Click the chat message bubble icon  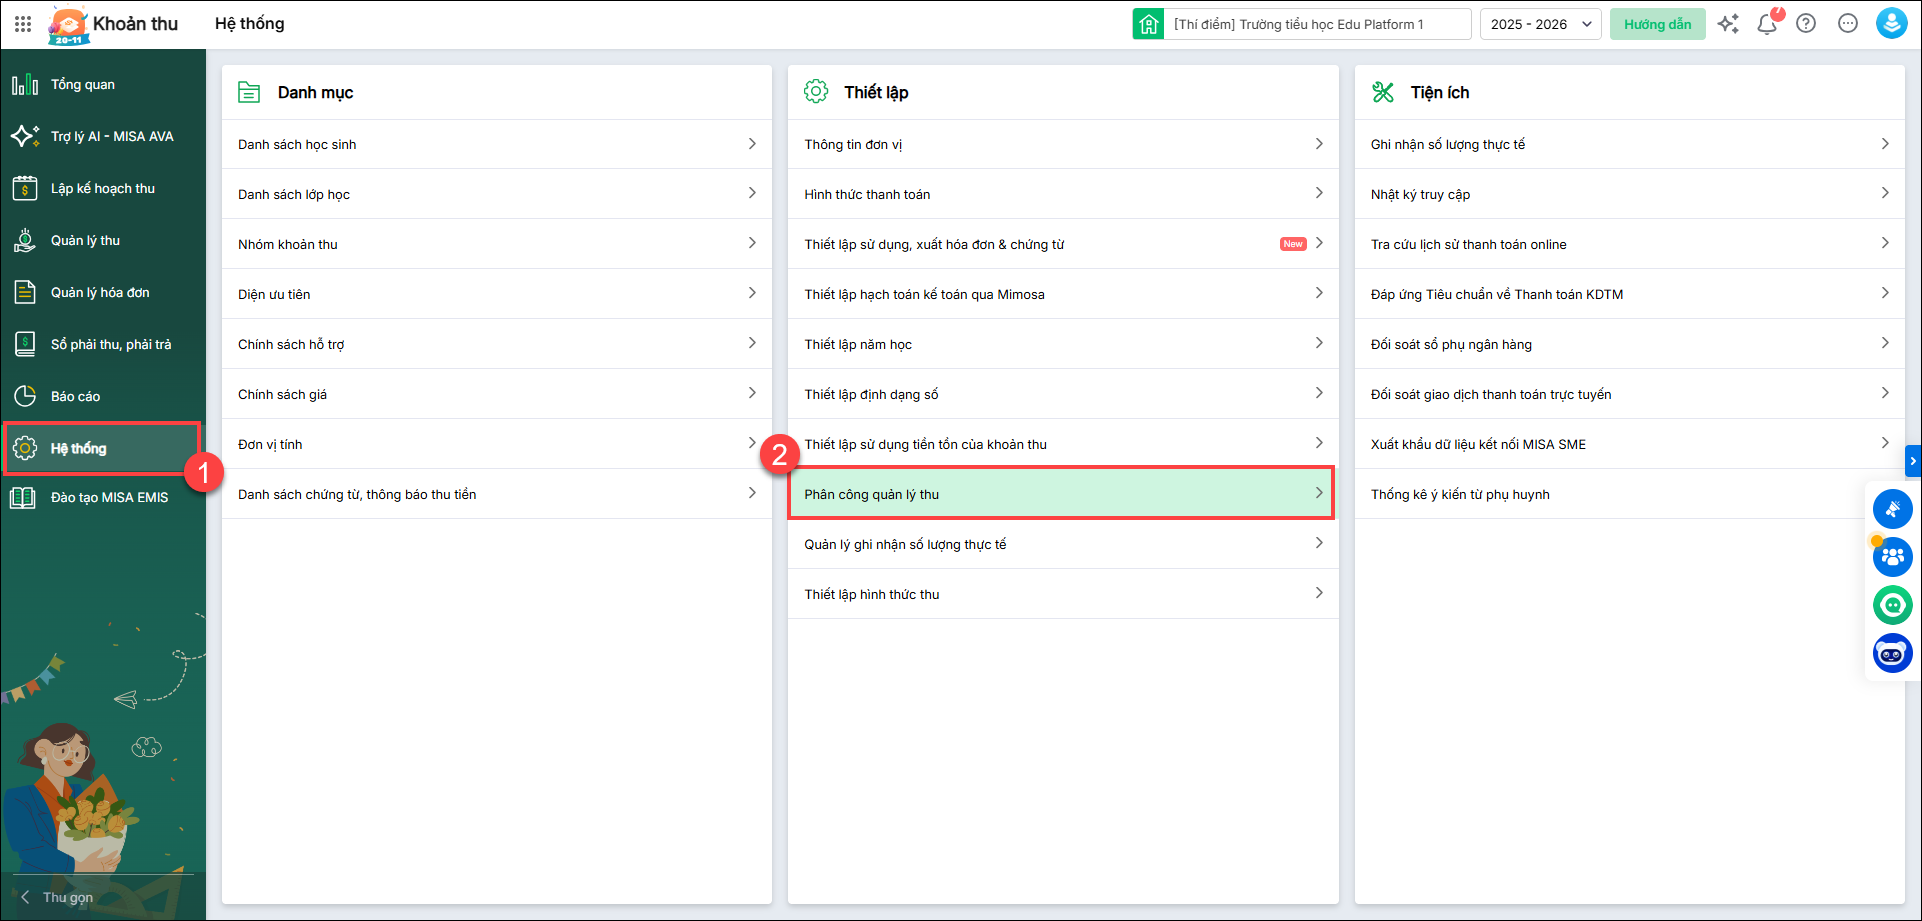click(1848, 24)
